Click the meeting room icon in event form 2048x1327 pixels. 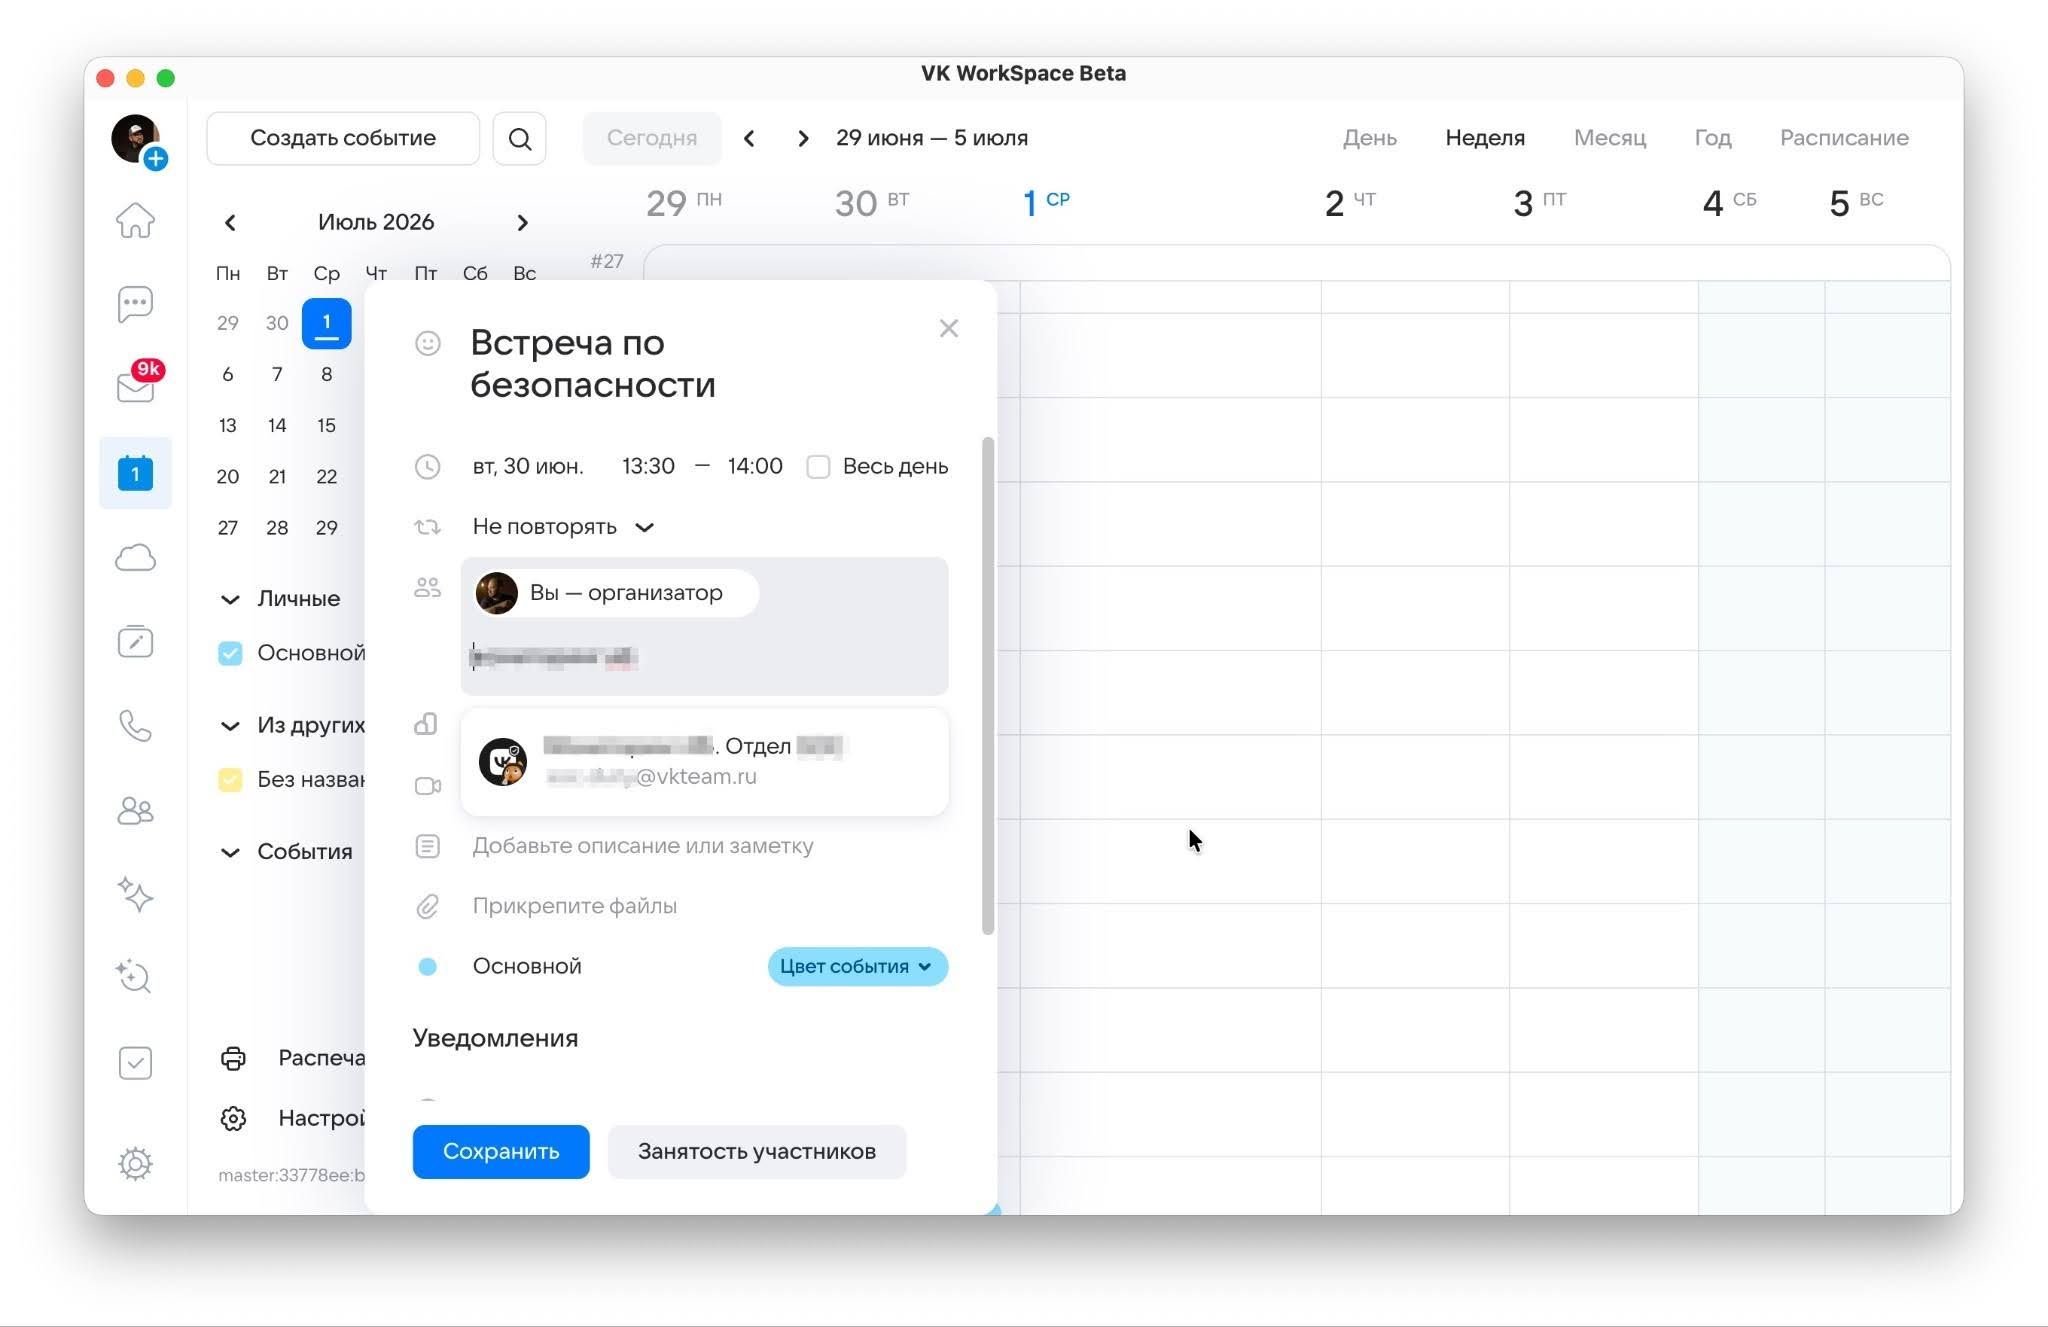426,724
